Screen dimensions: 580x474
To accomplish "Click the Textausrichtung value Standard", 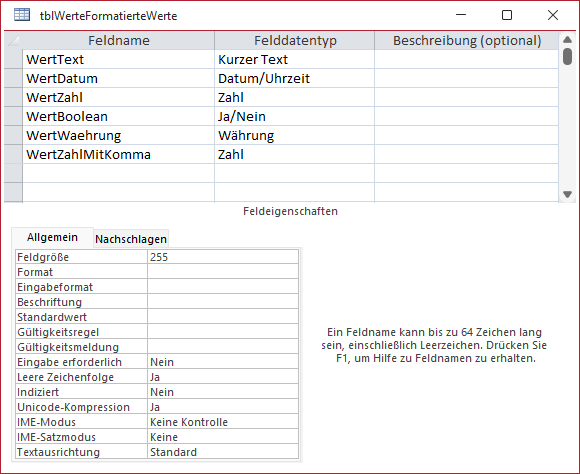I will pos(223,452).
